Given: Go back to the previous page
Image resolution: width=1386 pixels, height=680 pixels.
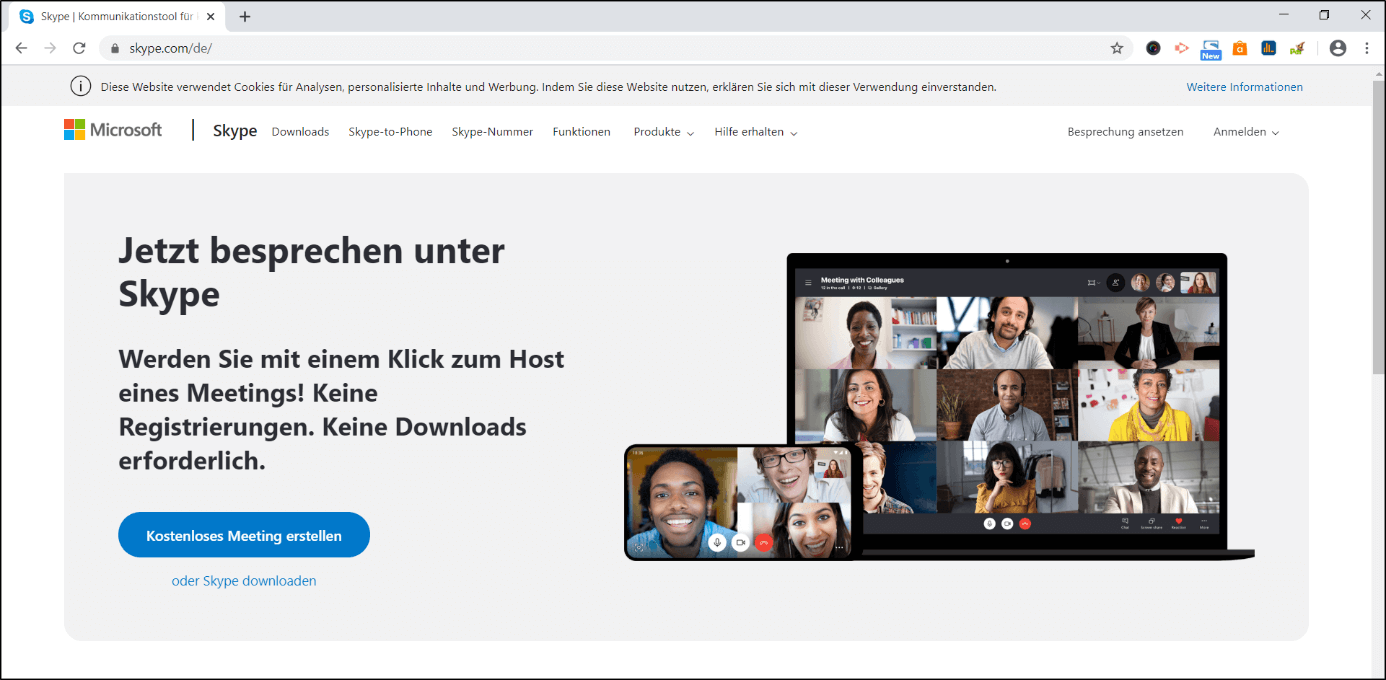Looking at the screenshot, I should [x=21, y=48].
